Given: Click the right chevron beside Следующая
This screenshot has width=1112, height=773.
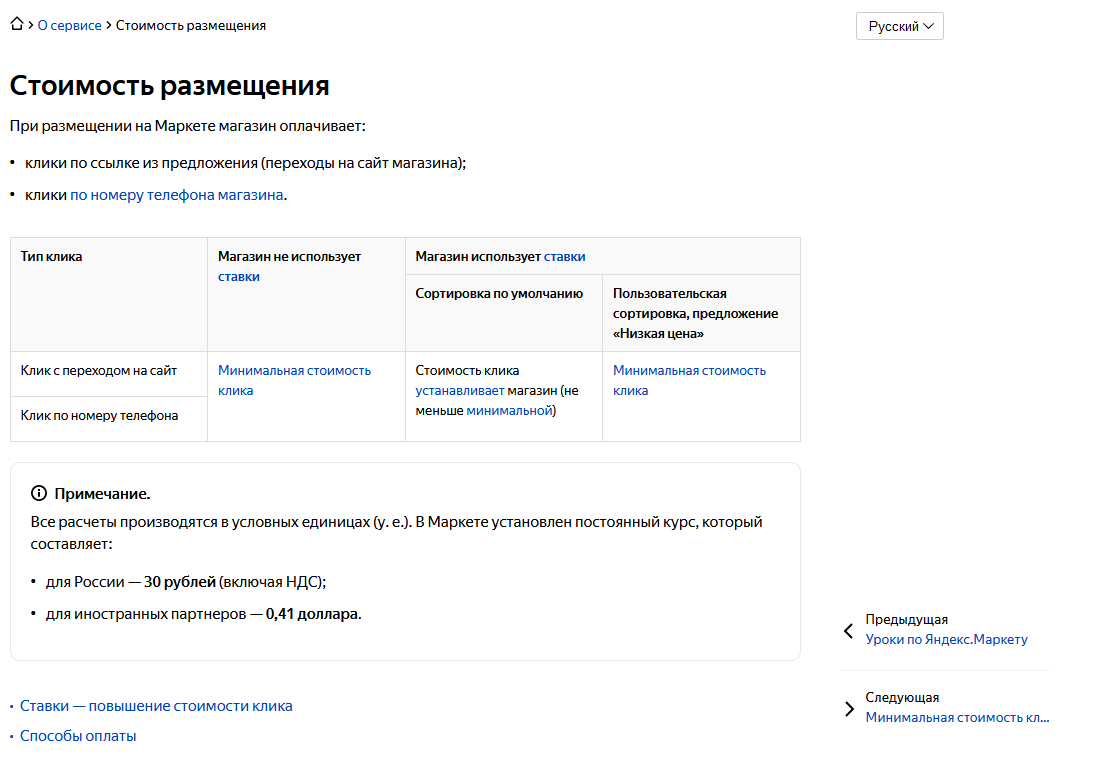Looking at the screenshot, I should [x=849, y=707].
